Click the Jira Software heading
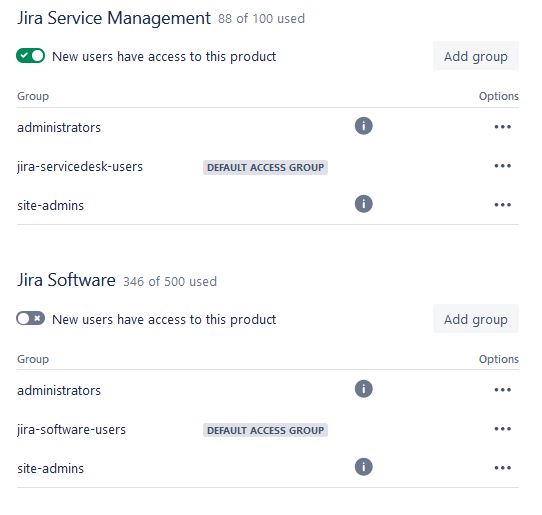 pyautogui.click(x=66, y=280)
